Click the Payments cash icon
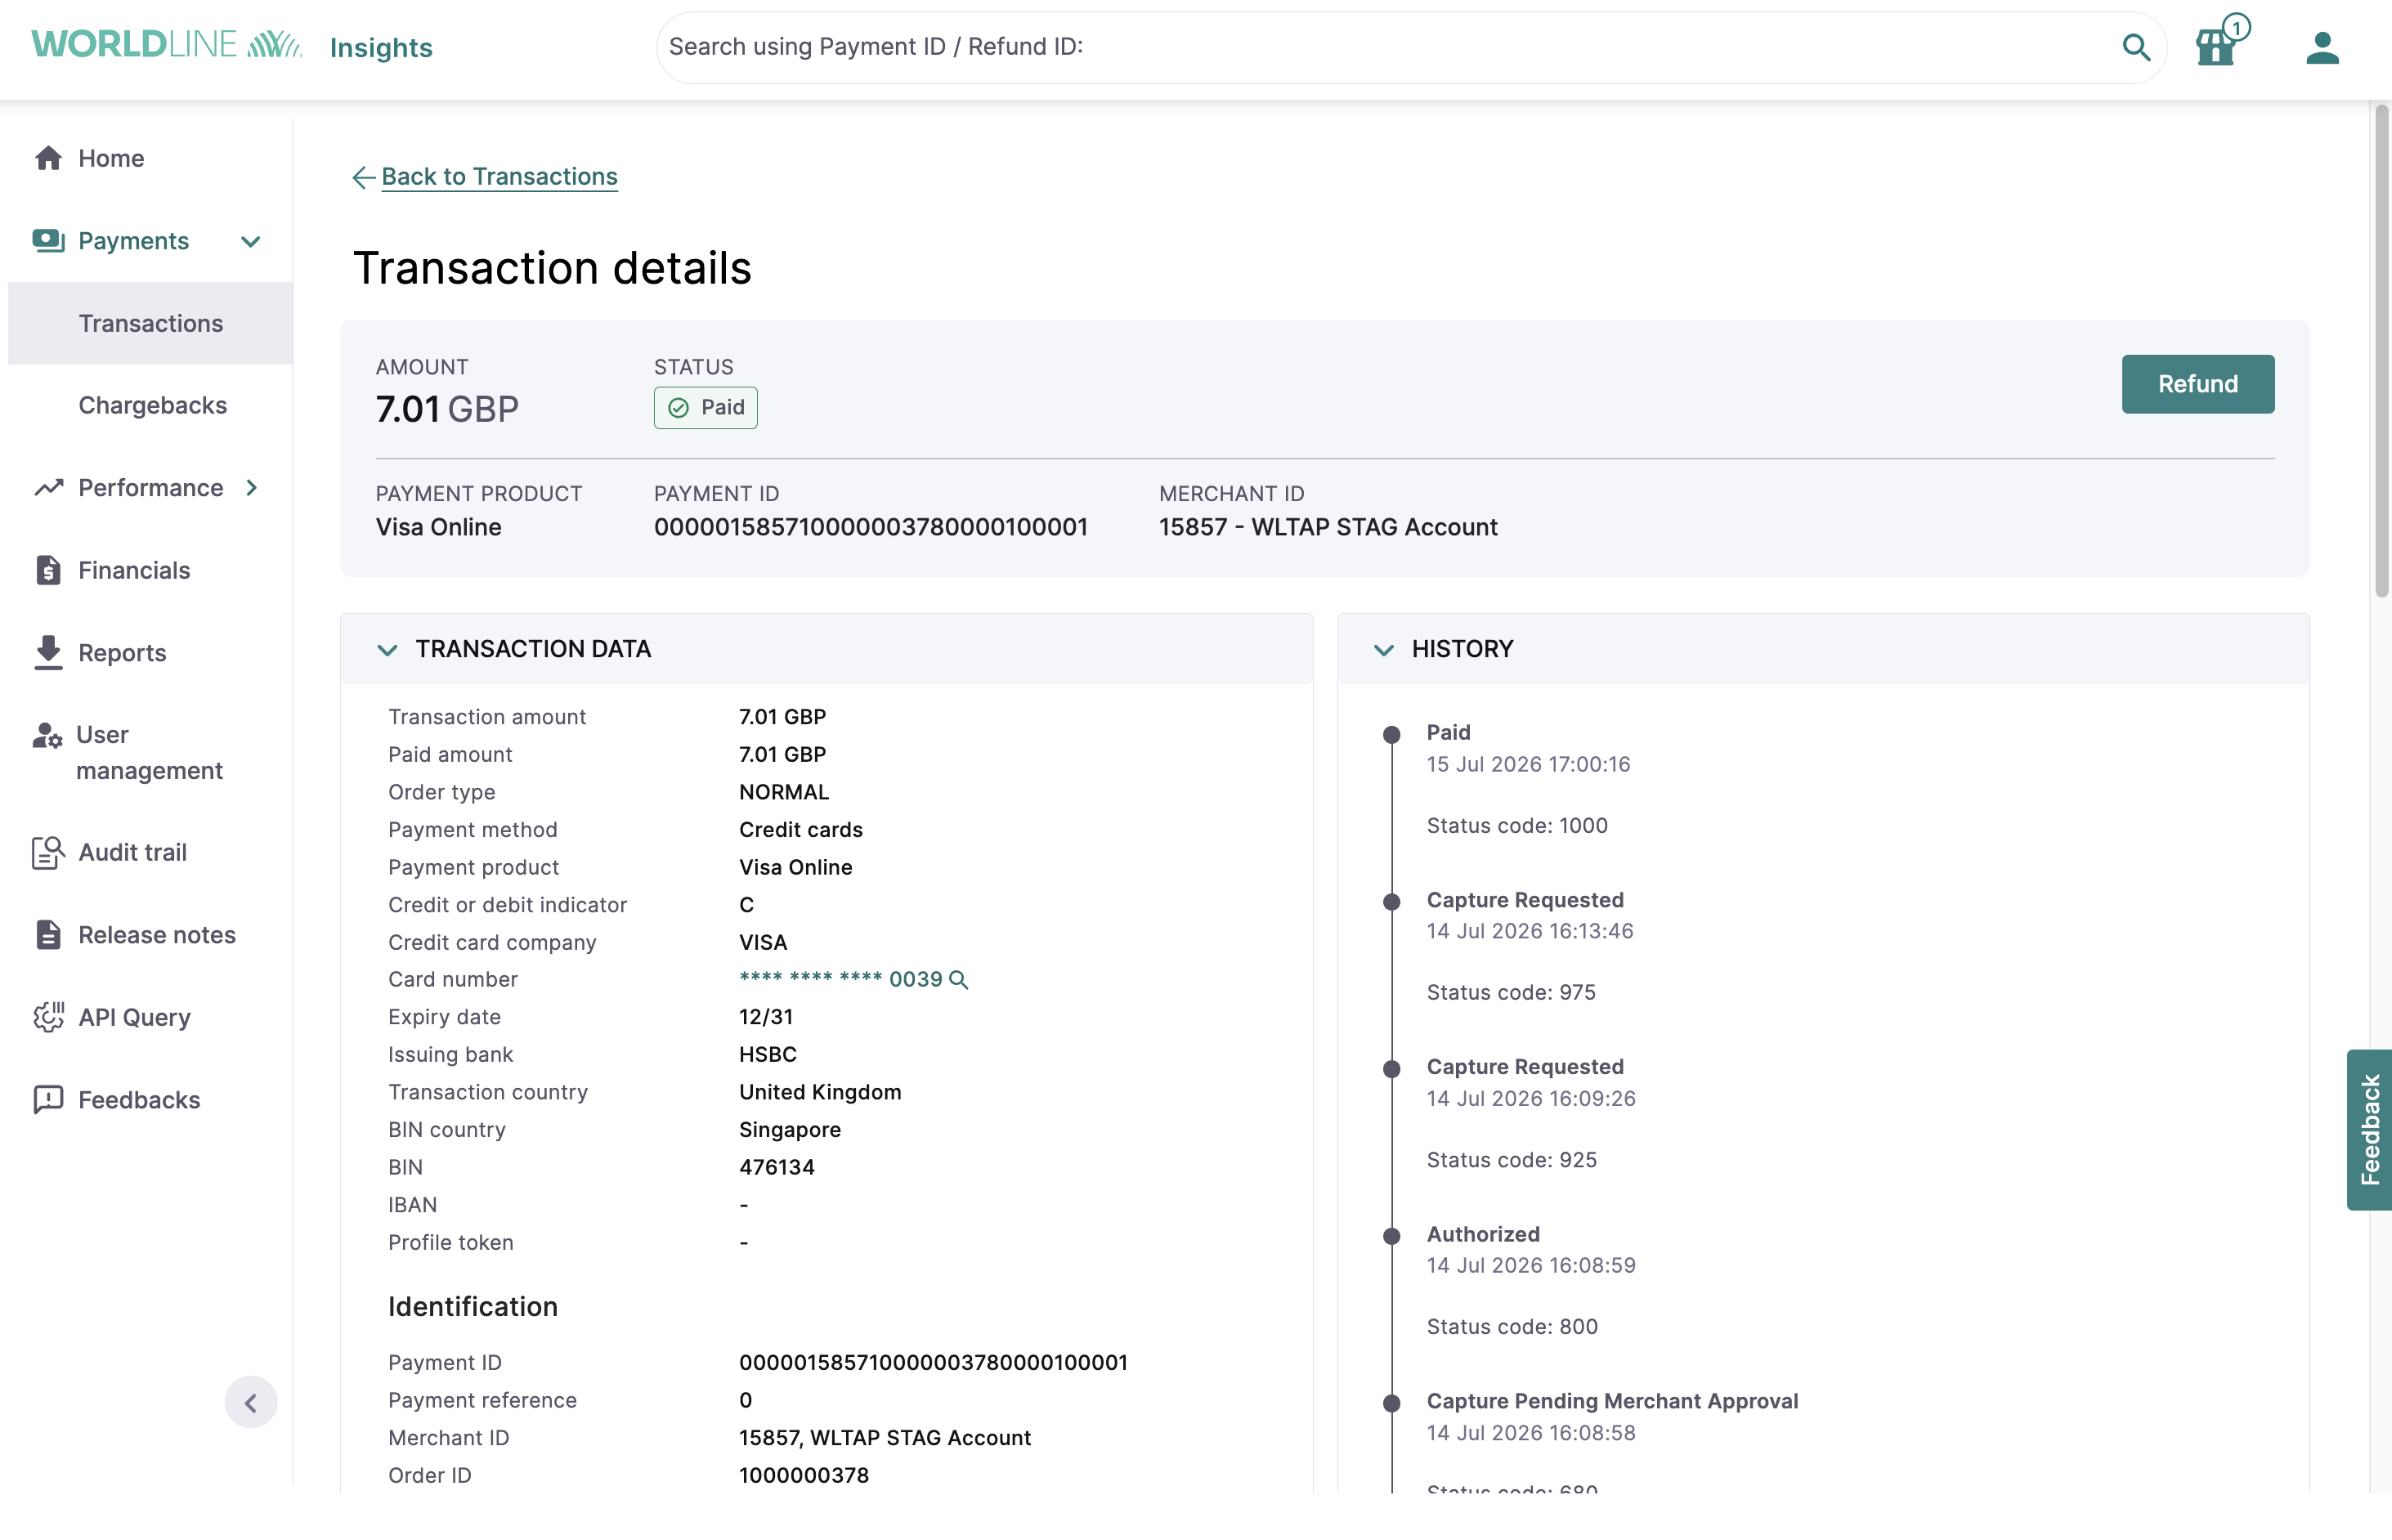The image size is (2392, 1540). coord(48,241)
